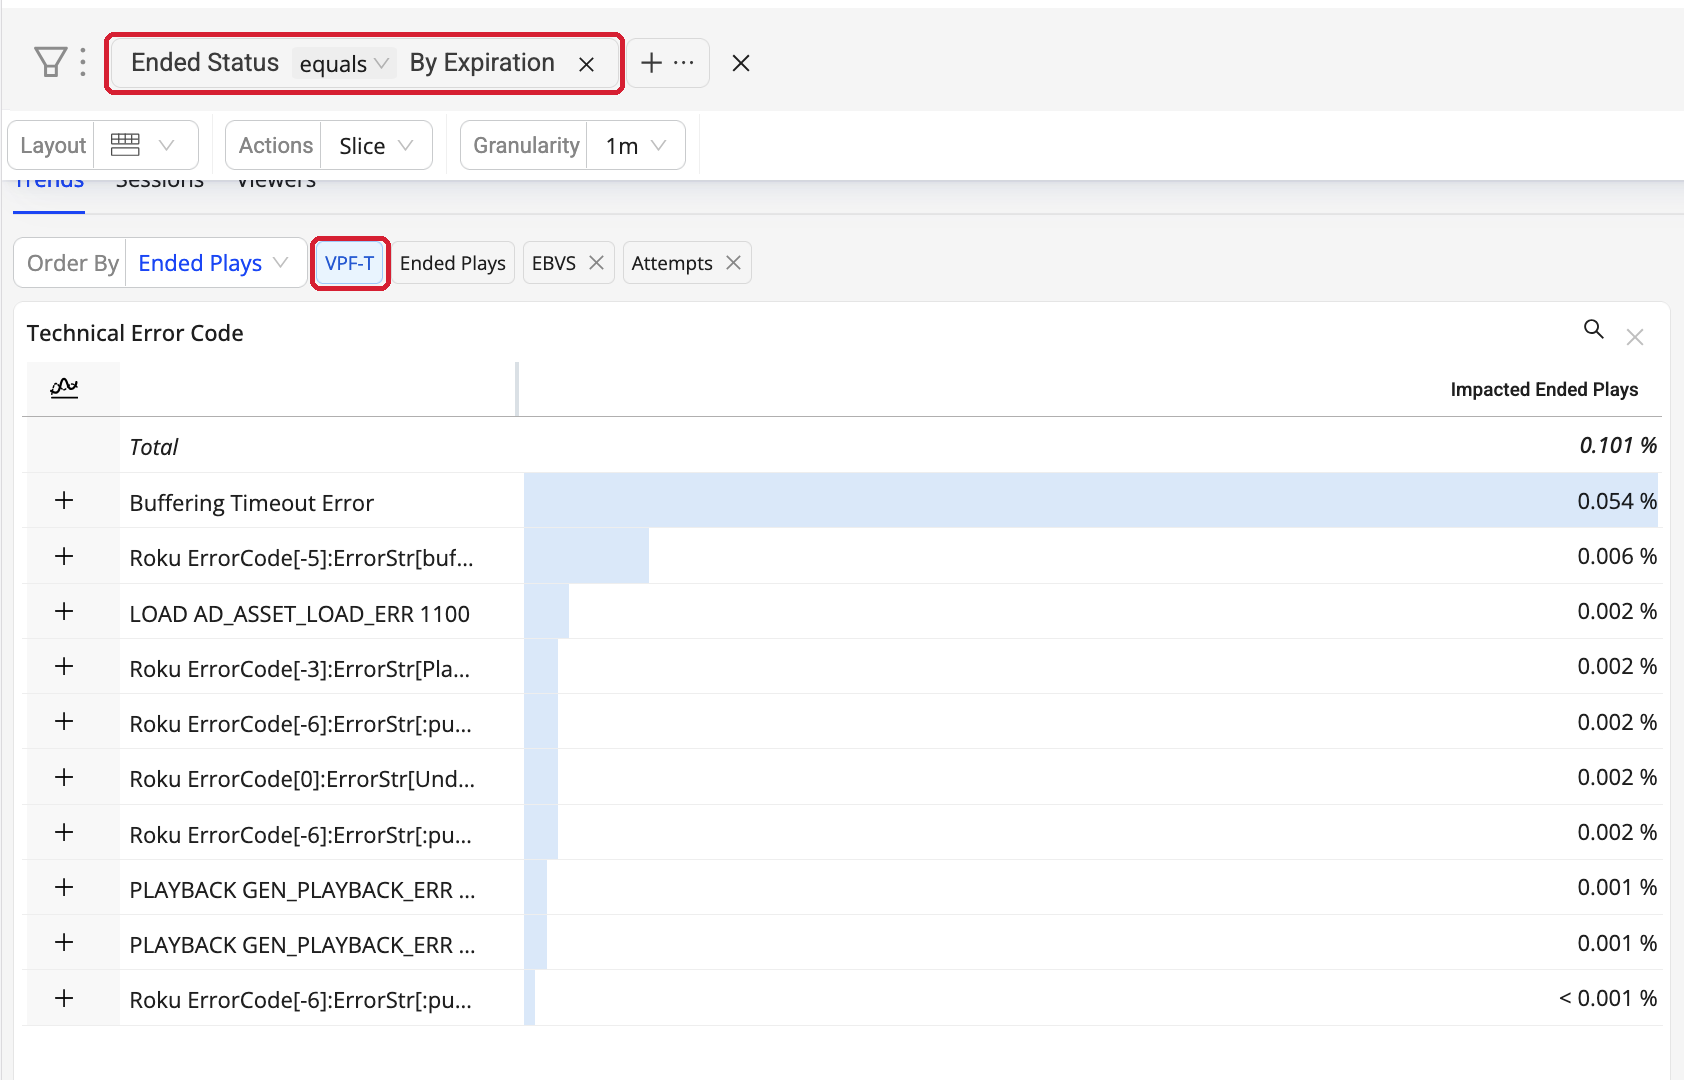Image resolution: width=1684 pixels, height=1080 pixels.
Task: Open the Granularity 1m dropdown
Action: [x=636, y=146]
